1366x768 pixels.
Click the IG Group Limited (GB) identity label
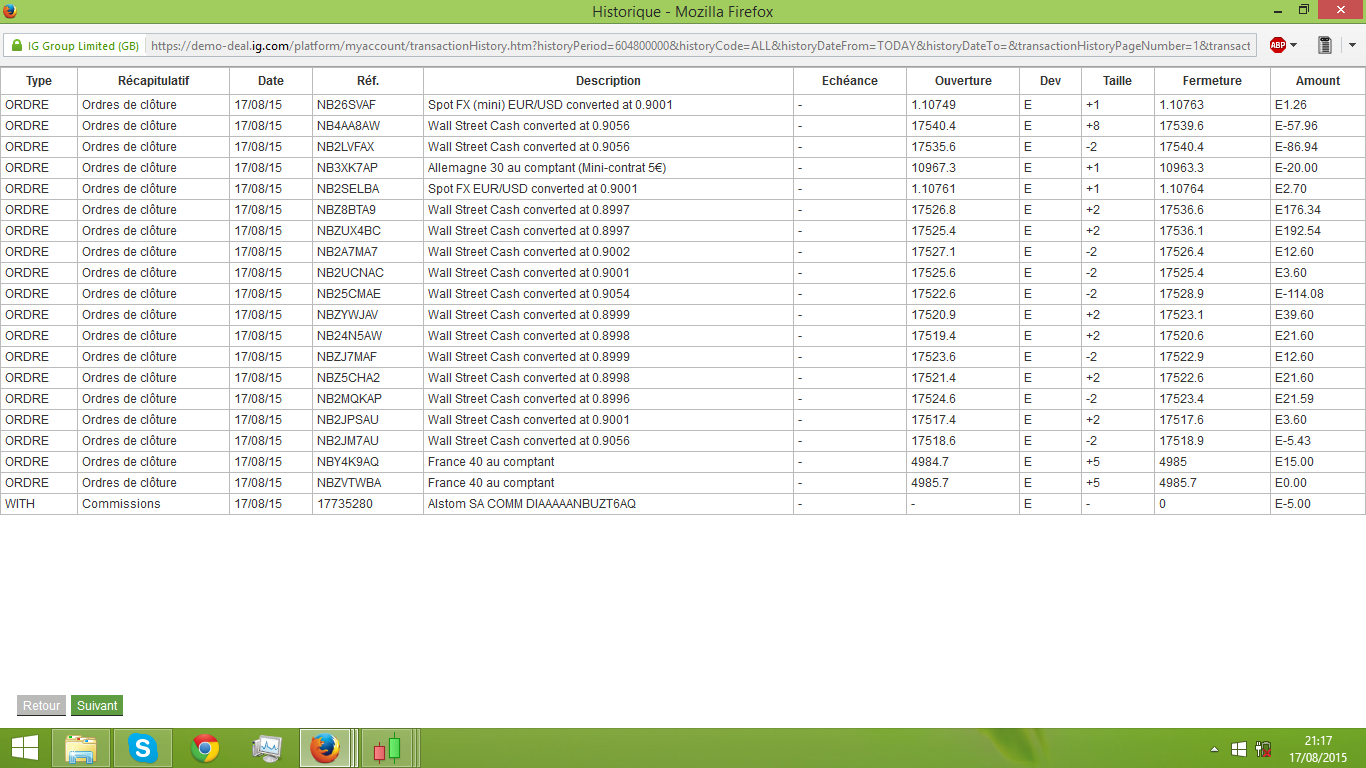click(x=83, y=46)
